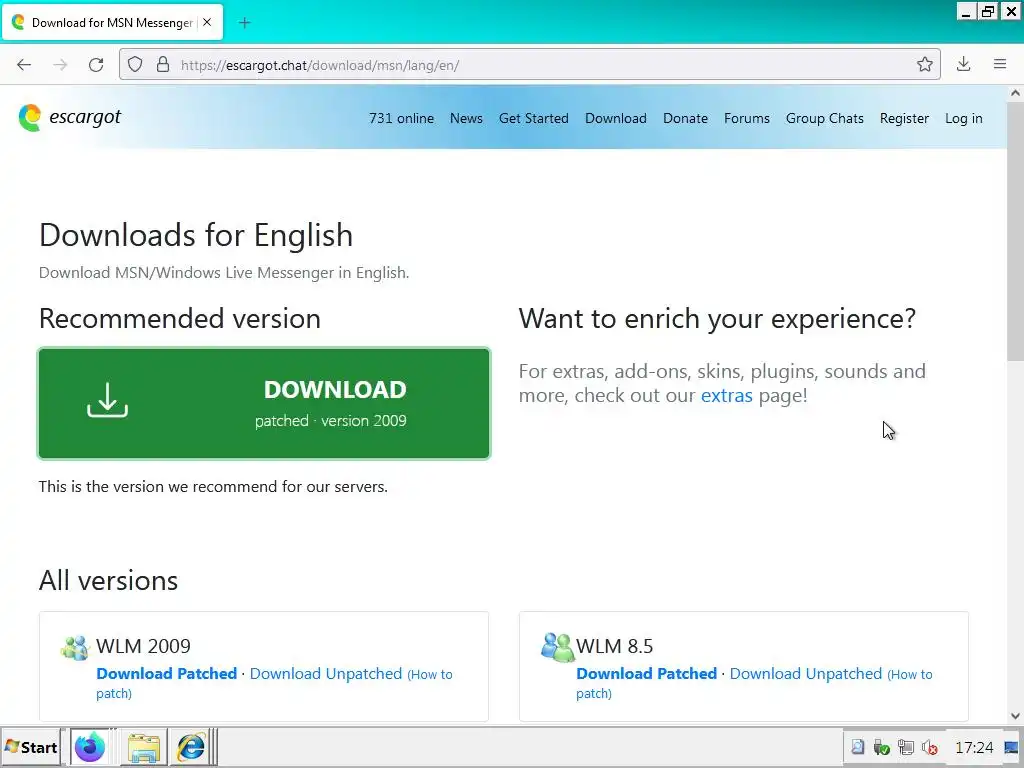The height and width of the screenshot is (768, 1024).
Task: Open the extras page link
Action: pos(726,395)
